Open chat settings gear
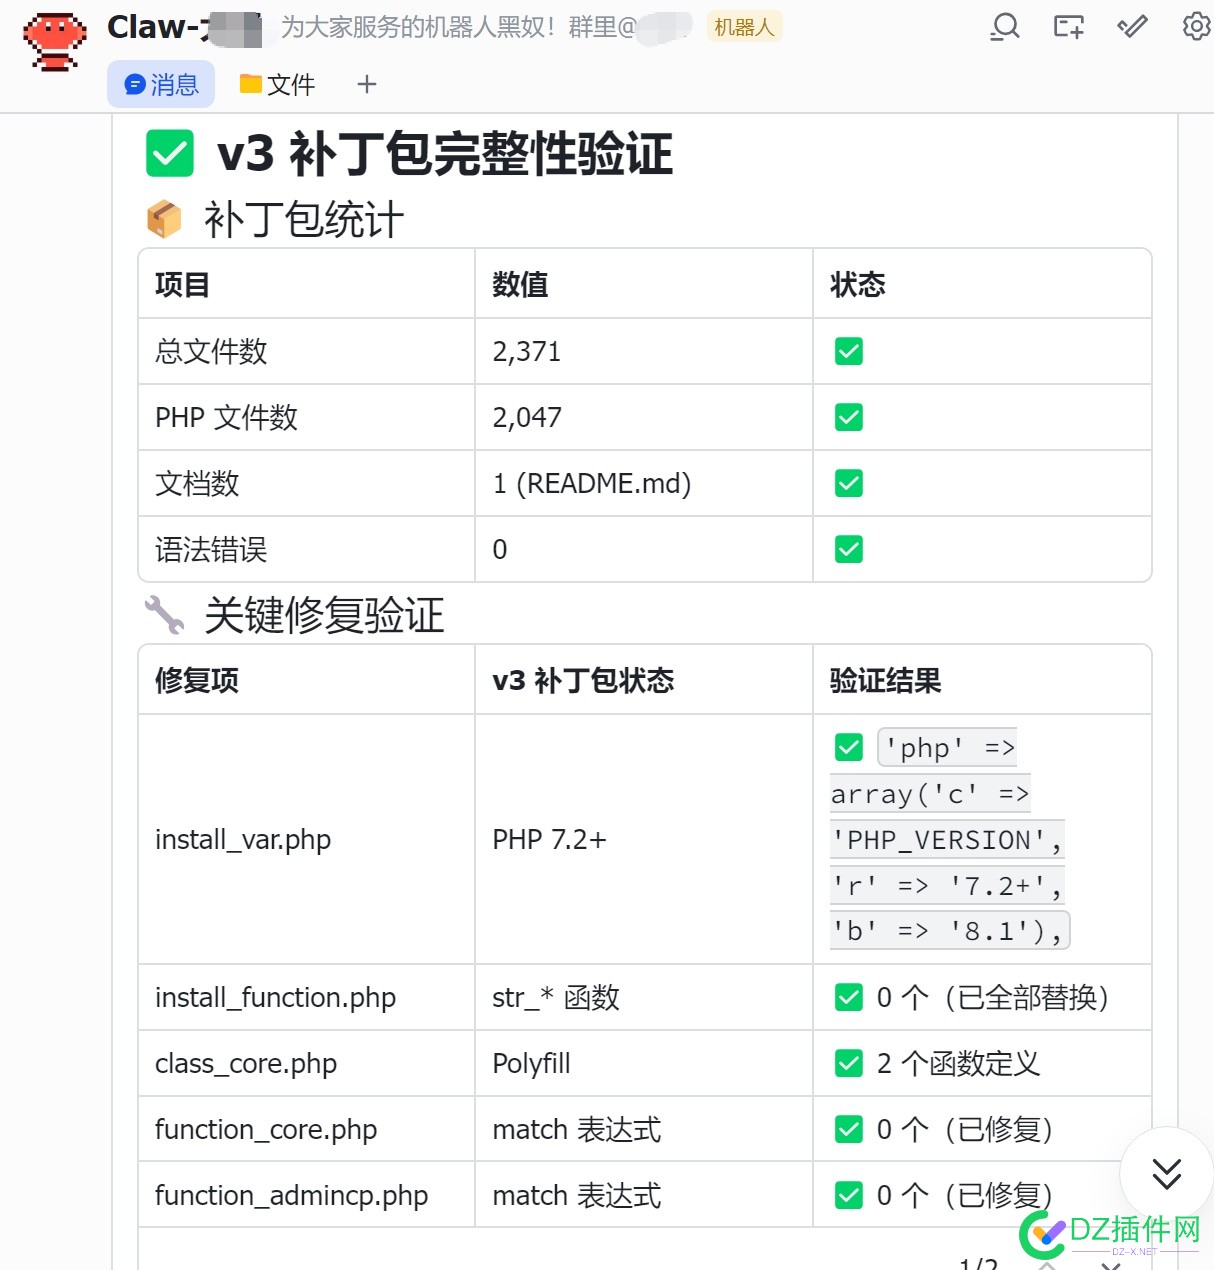Viewport: 1214px width, 1270px height. click(x=1196, y=27)
